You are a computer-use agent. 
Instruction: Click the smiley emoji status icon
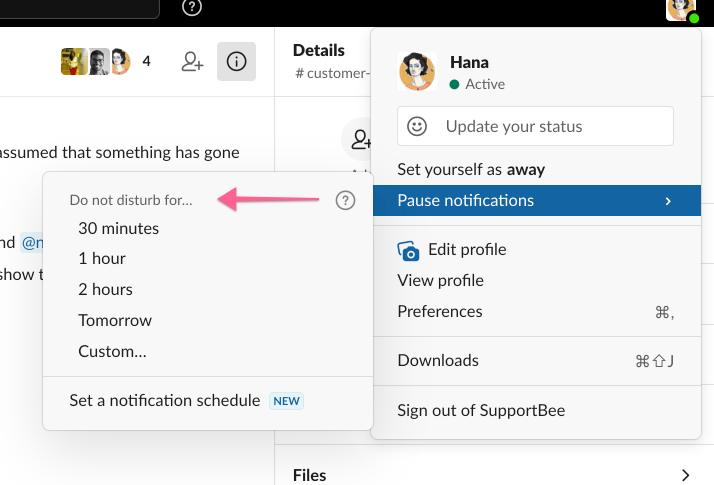click(417, 126)
